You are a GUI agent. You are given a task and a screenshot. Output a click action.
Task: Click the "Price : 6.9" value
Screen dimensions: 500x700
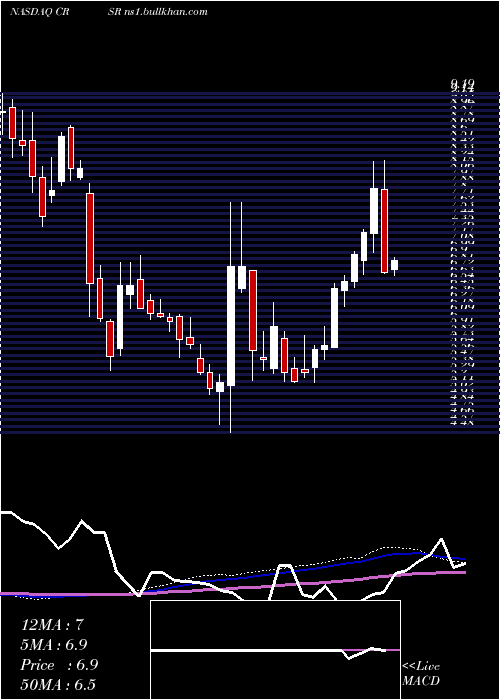(x=59, y=665)
